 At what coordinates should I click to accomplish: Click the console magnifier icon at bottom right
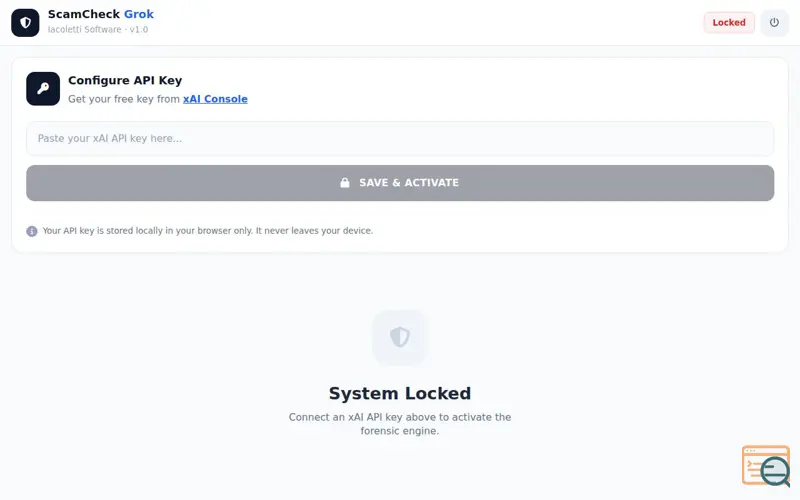point(766,465)
